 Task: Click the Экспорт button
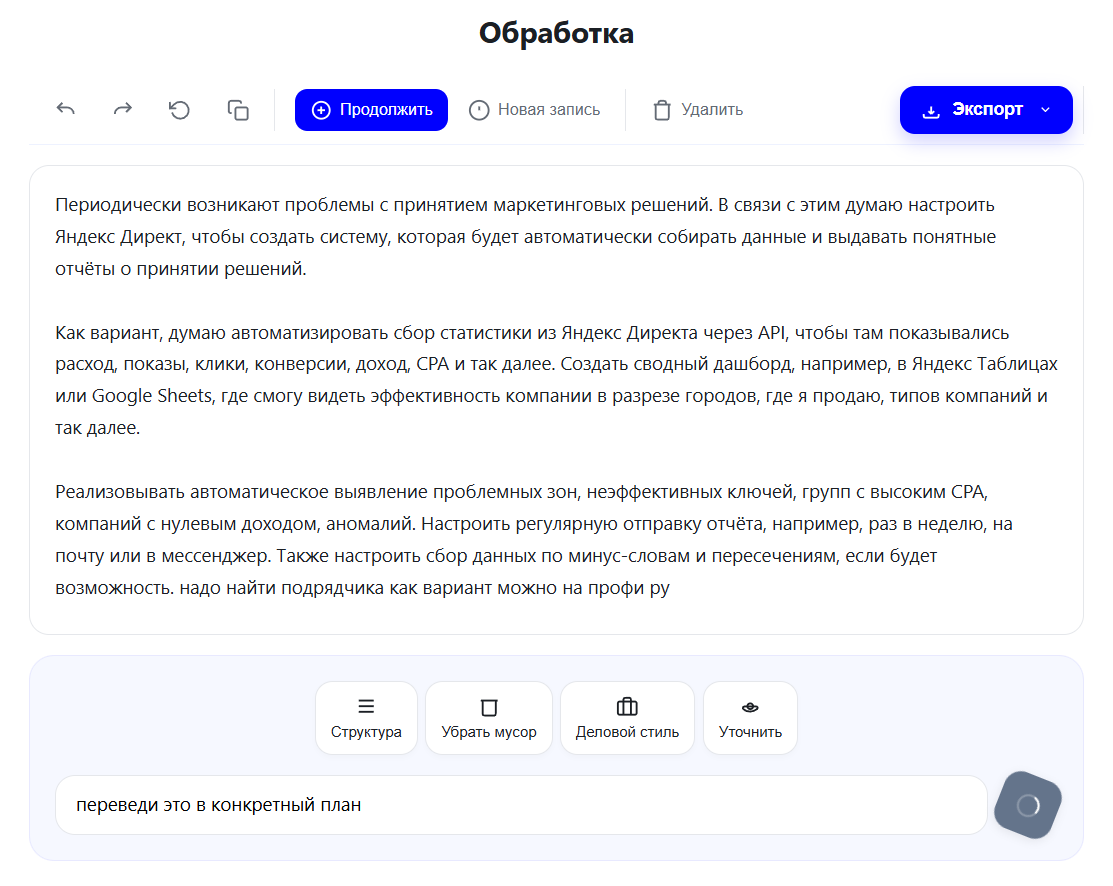click(986, 110)
